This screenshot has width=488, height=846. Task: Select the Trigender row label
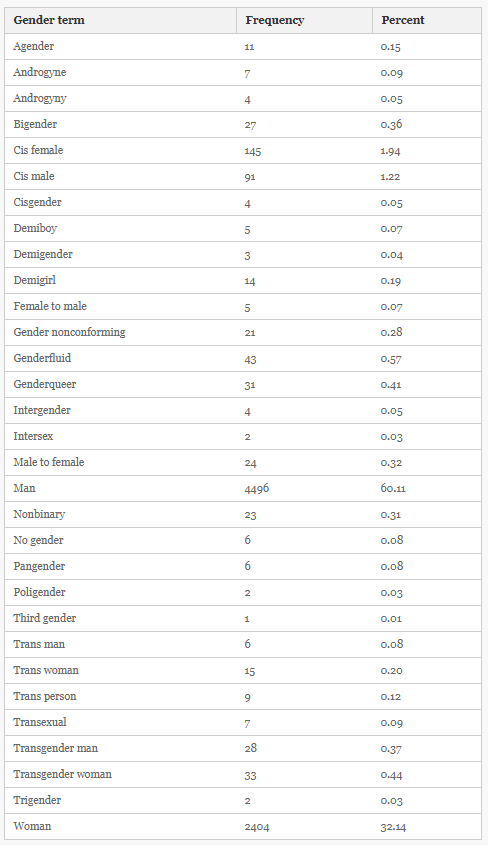point(37,800)
